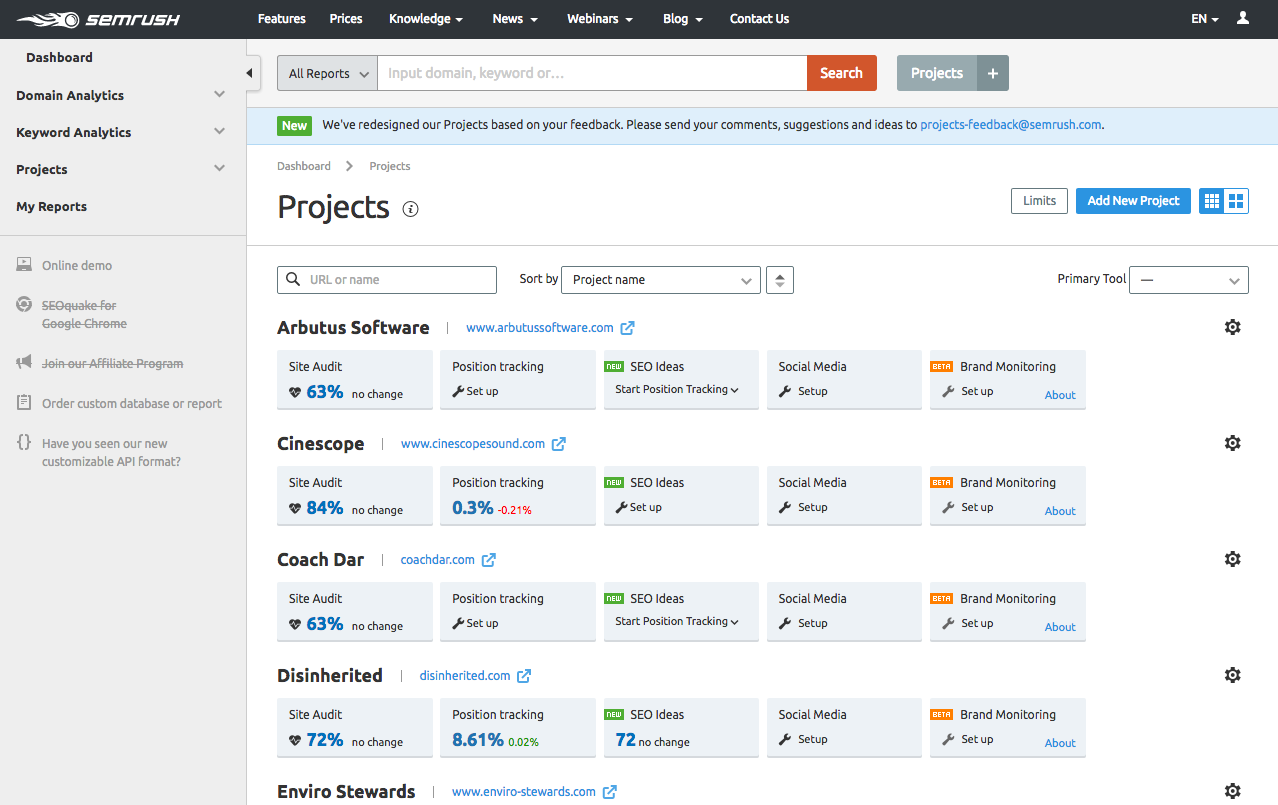Open Start Position Tracking dropdown for Coach Dar
Image resolution: width=1278 pixels, height=805 pixels.
click(x=677, y=622)
